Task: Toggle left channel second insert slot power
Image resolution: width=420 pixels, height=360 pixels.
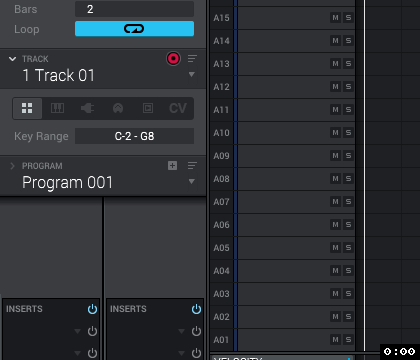Action: tap(92, 353)
